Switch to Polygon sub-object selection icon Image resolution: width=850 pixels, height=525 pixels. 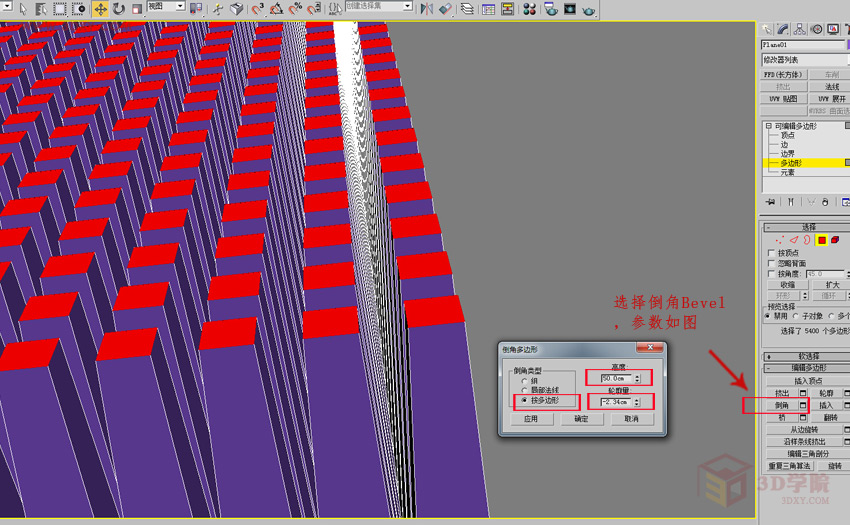pyautogui.click(x=821, y=240)
